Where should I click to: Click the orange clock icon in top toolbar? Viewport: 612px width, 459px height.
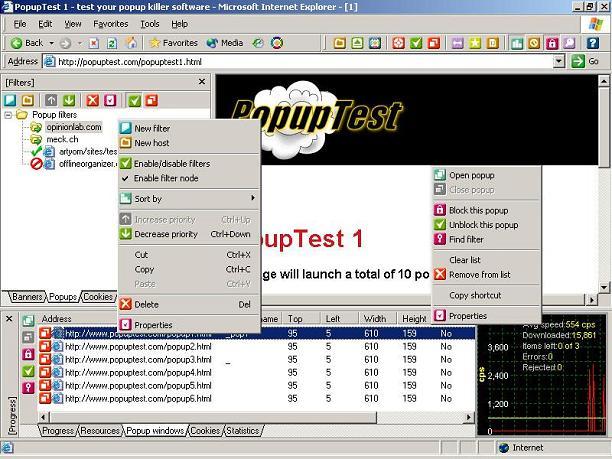tap(534, 43)
